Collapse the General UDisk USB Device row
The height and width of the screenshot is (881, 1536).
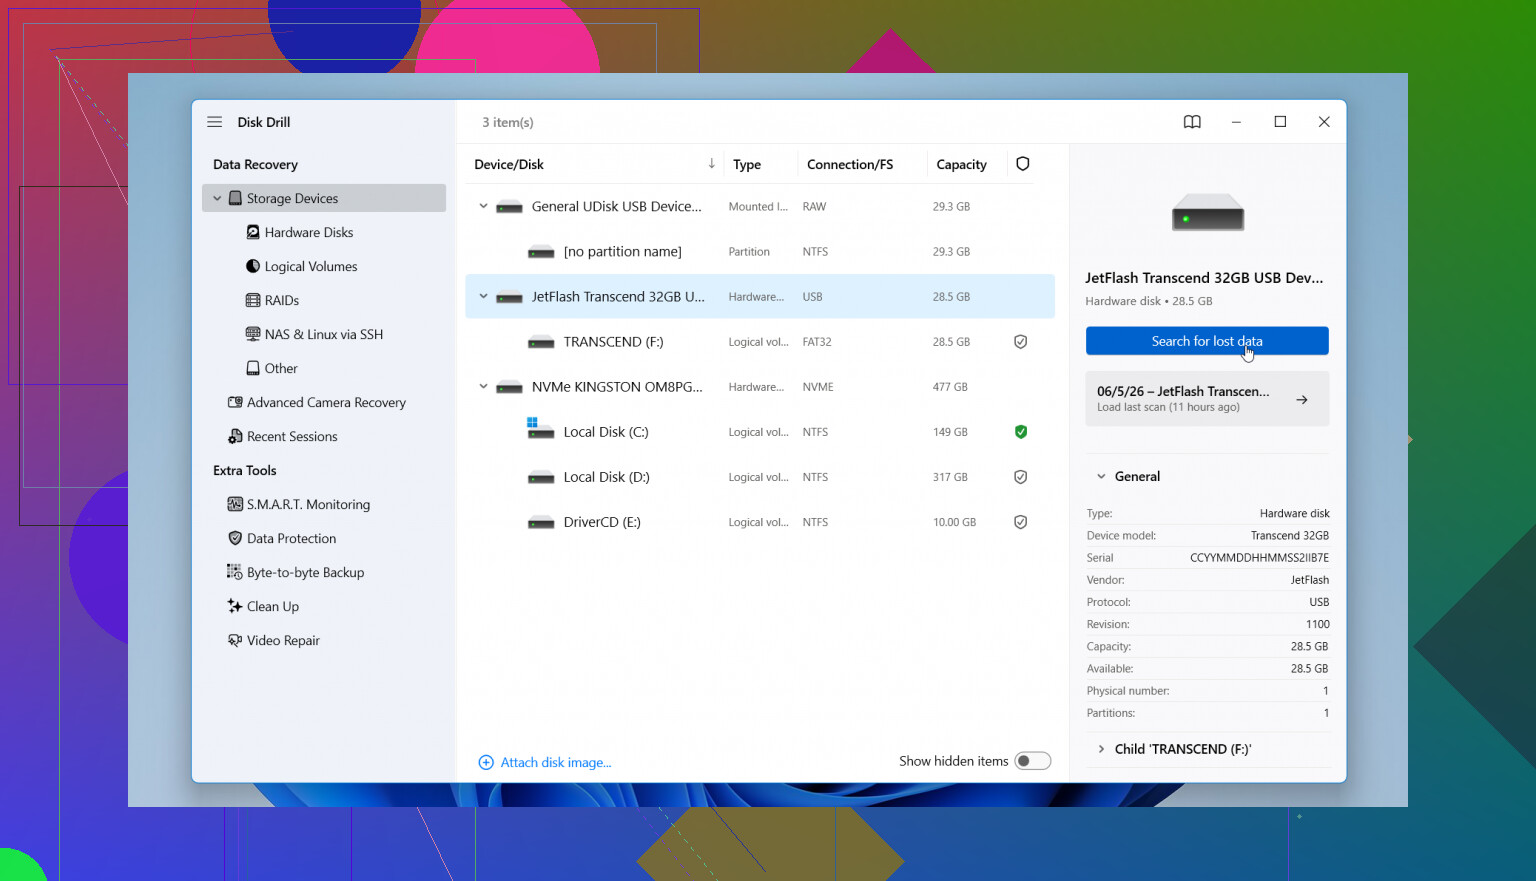(x=483, y=206)
